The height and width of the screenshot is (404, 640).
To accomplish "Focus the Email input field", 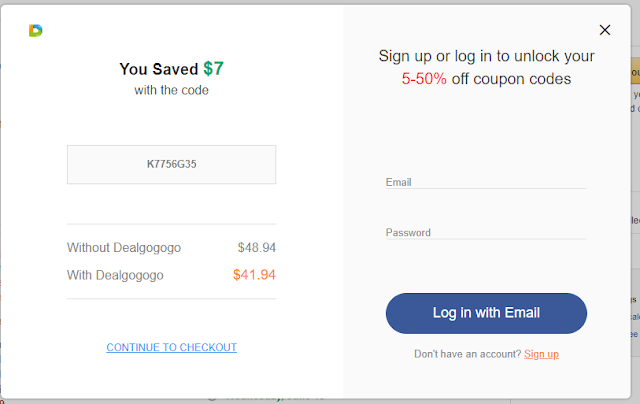I will tap(485, 181).
